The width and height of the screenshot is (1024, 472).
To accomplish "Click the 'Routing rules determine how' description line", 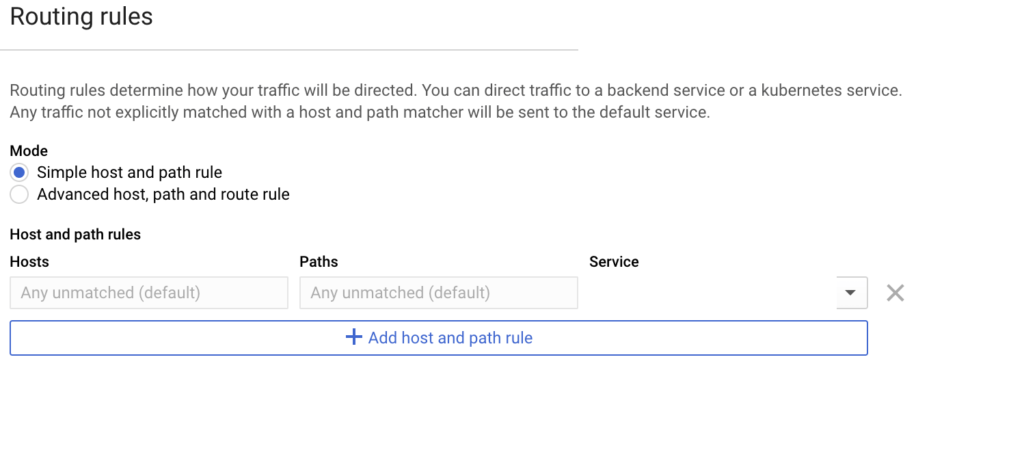I will (456, 91).
